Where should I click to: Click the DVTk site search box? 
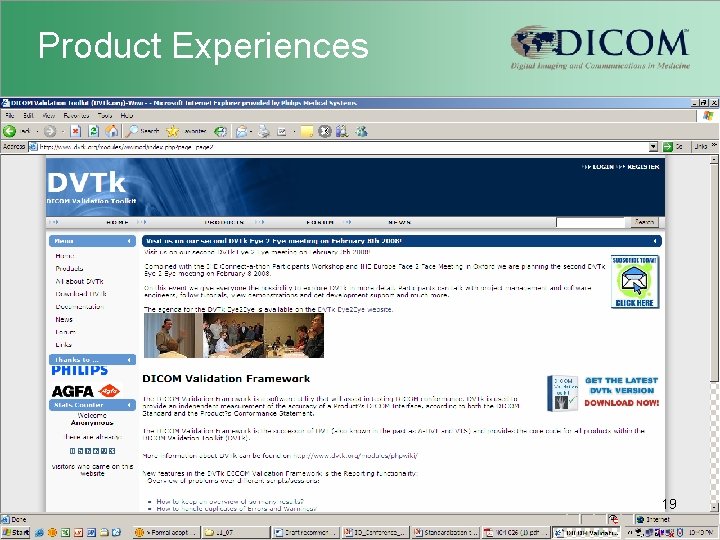590,222
